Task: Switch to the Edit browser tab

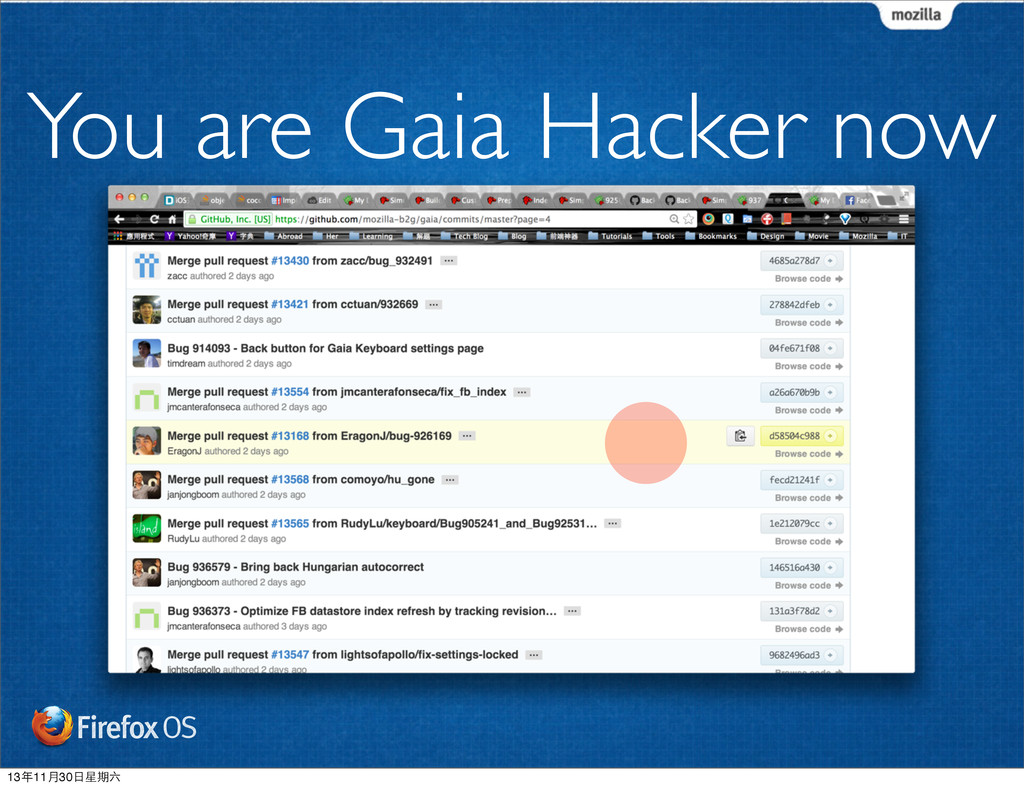Action: (x=320, y=200)
